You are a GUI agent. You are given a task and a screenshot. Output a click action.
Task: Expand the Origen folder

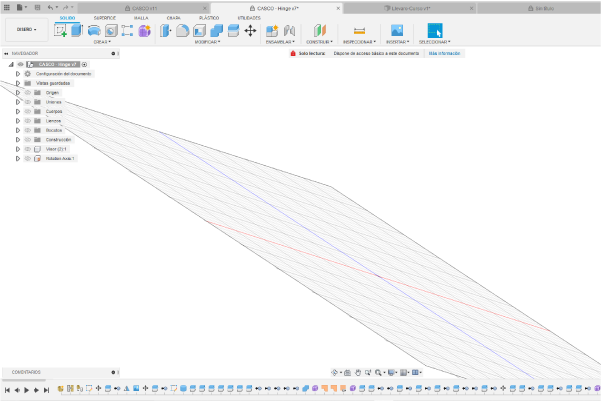point(18,92)
